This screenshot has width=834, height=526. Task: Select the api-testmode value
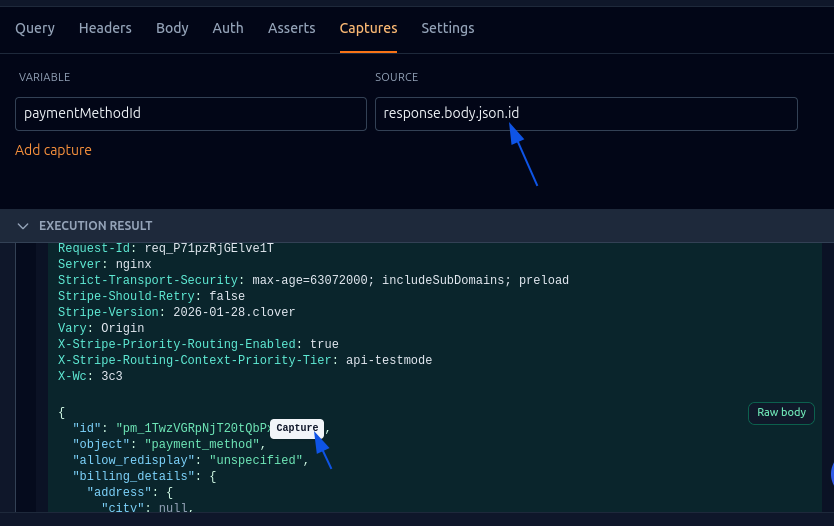[x=389, y=360]
